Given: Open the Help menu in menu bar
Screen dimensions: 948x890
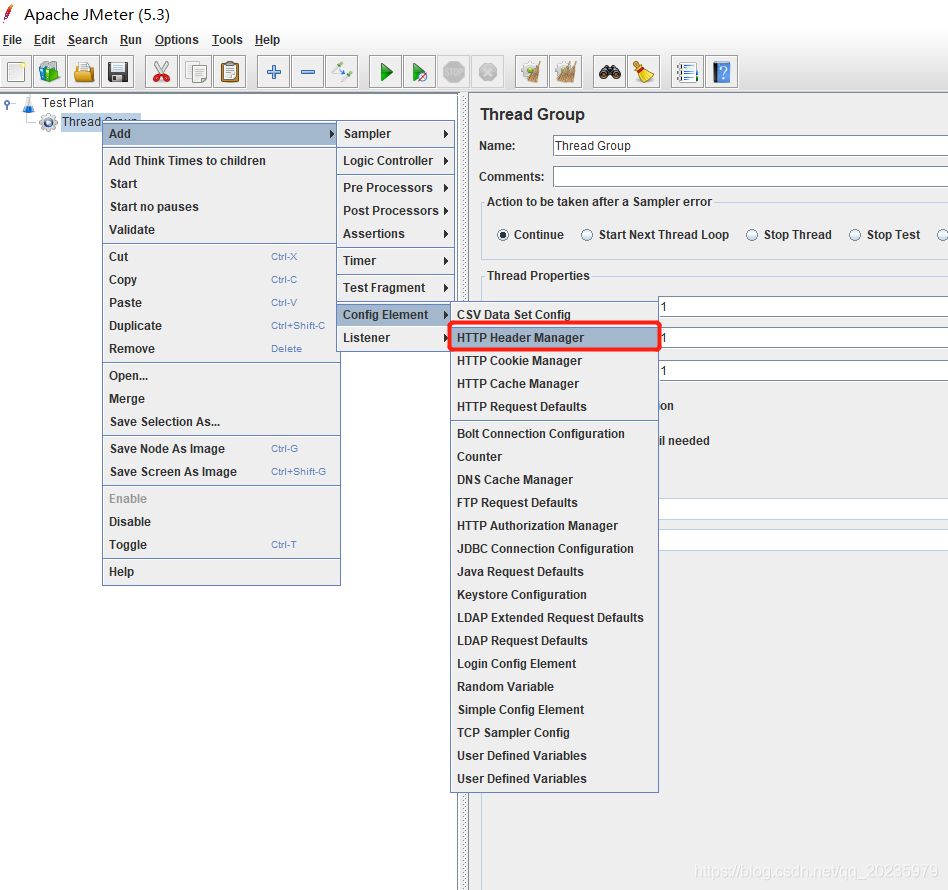Looking at the screenshot, I should click(x=267, y=40).
